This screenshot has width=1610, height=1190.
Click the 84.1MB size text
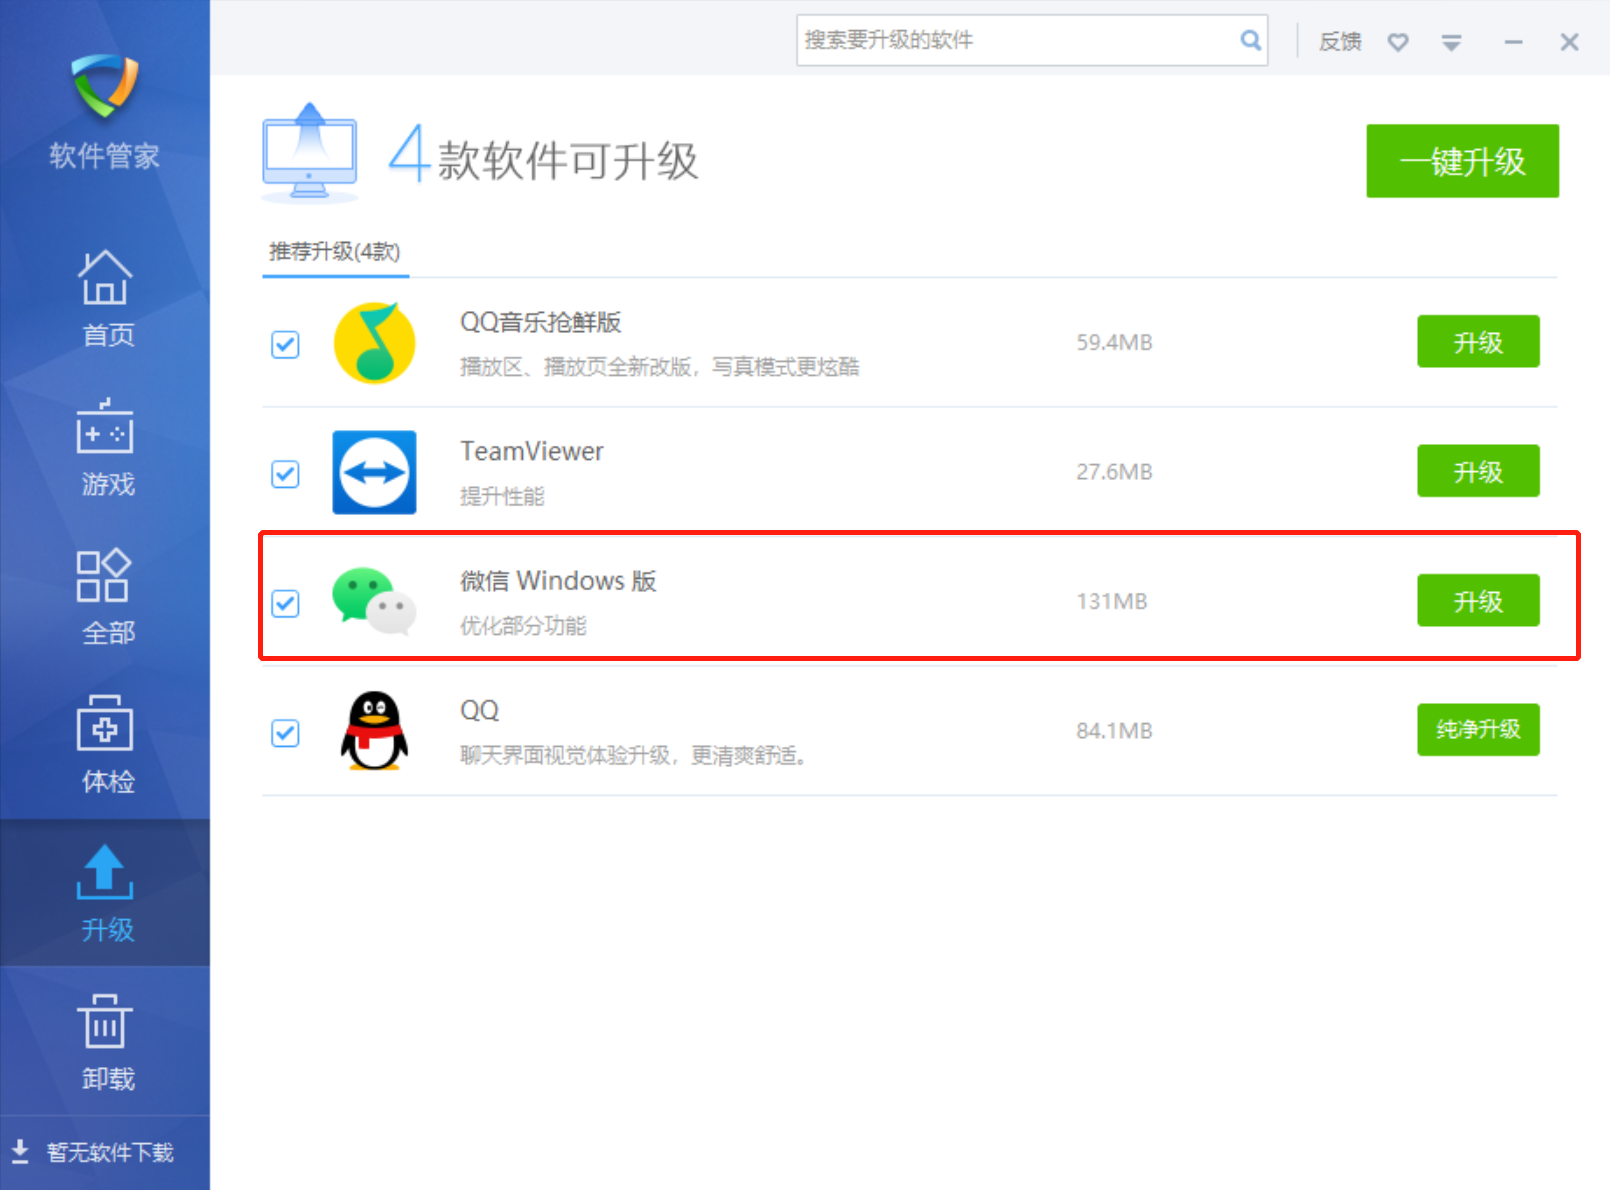tap(1114, 731)
